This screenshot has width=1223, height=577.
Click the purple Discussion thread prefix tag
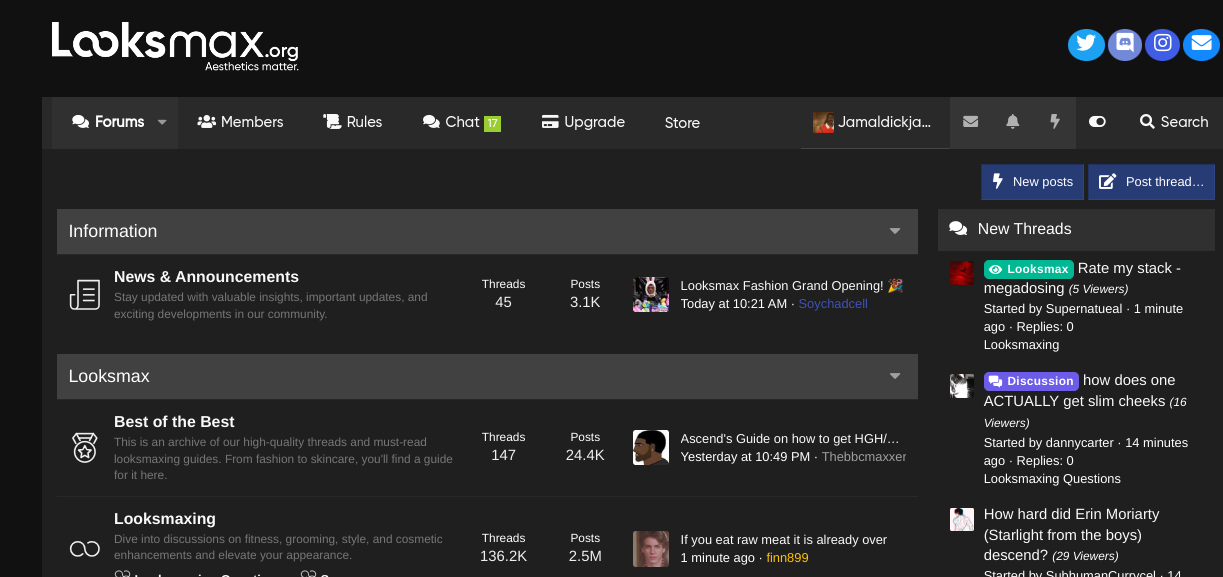coord(1031,381)
